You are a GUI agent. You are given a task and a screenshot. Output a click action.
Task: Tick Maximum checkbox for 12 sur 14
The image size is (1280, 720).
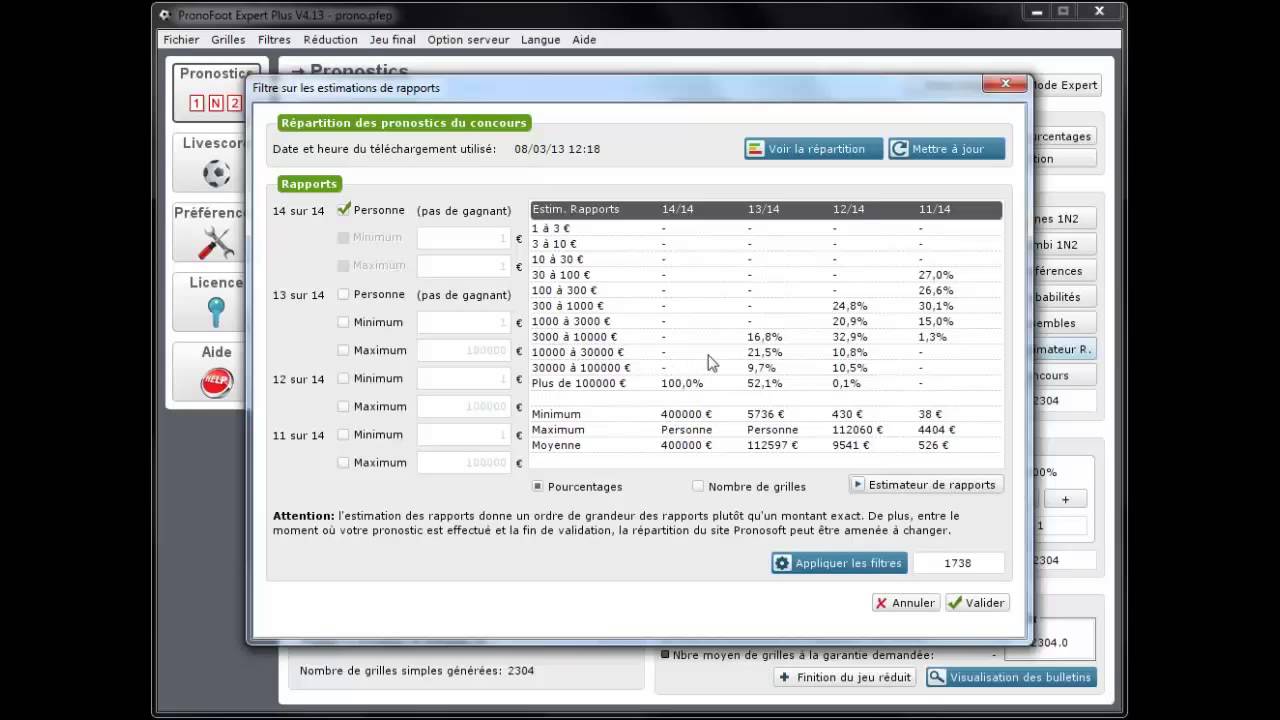click(344, 407)
